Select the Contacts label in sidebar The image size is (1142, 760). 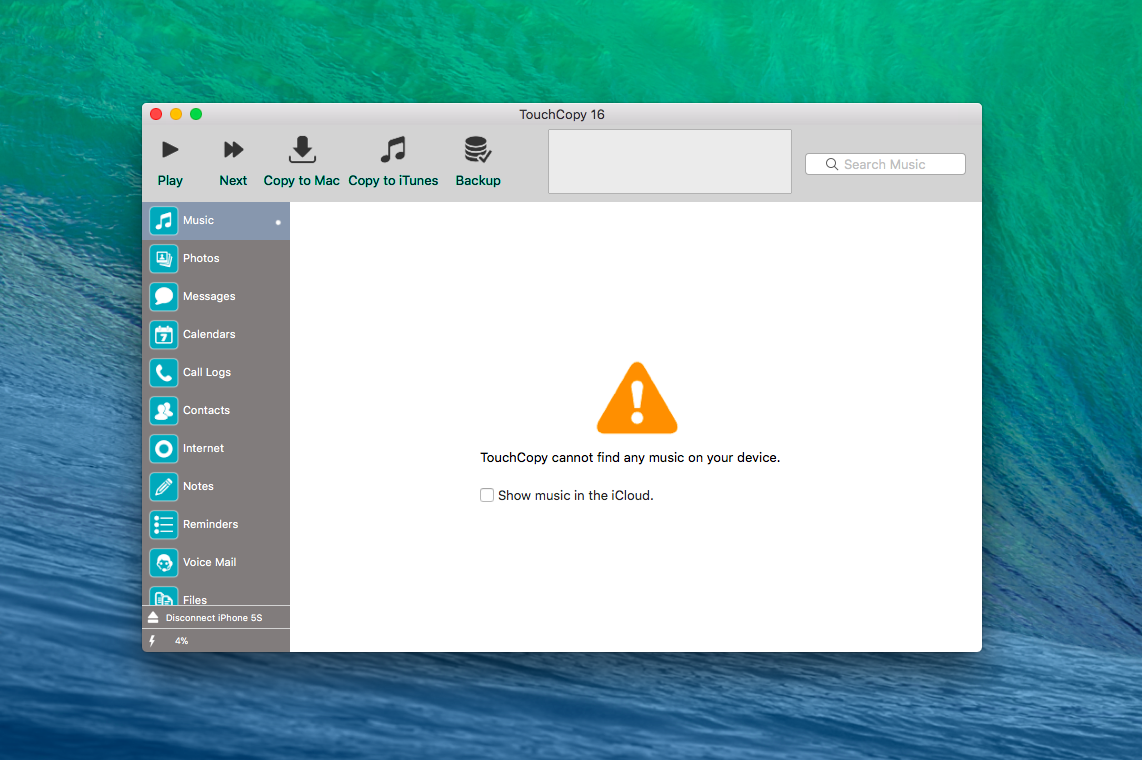(x=206, y=410)
